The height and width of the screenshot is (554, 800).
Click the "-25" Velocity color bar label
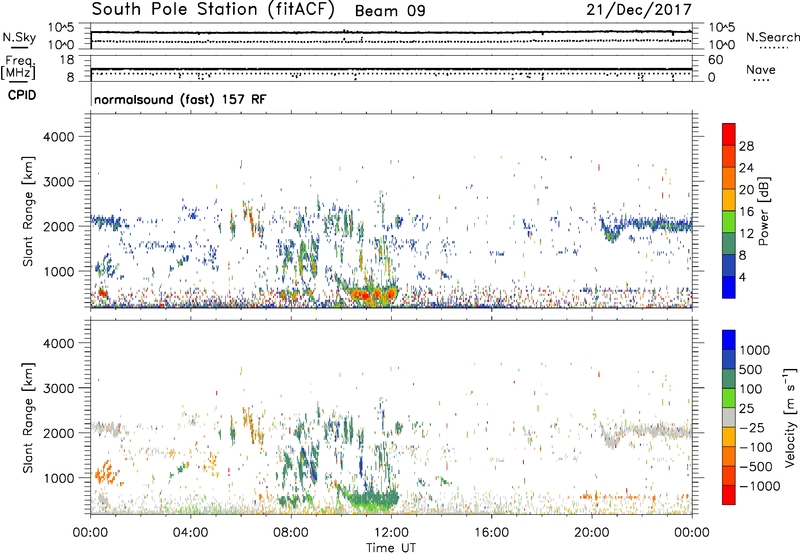pyautogui.click(x=750, y=428)
